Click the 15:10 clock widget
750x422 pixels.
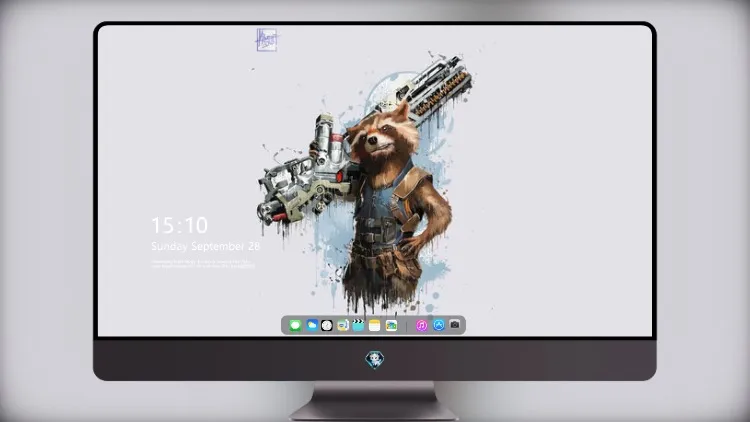(179, 225)
